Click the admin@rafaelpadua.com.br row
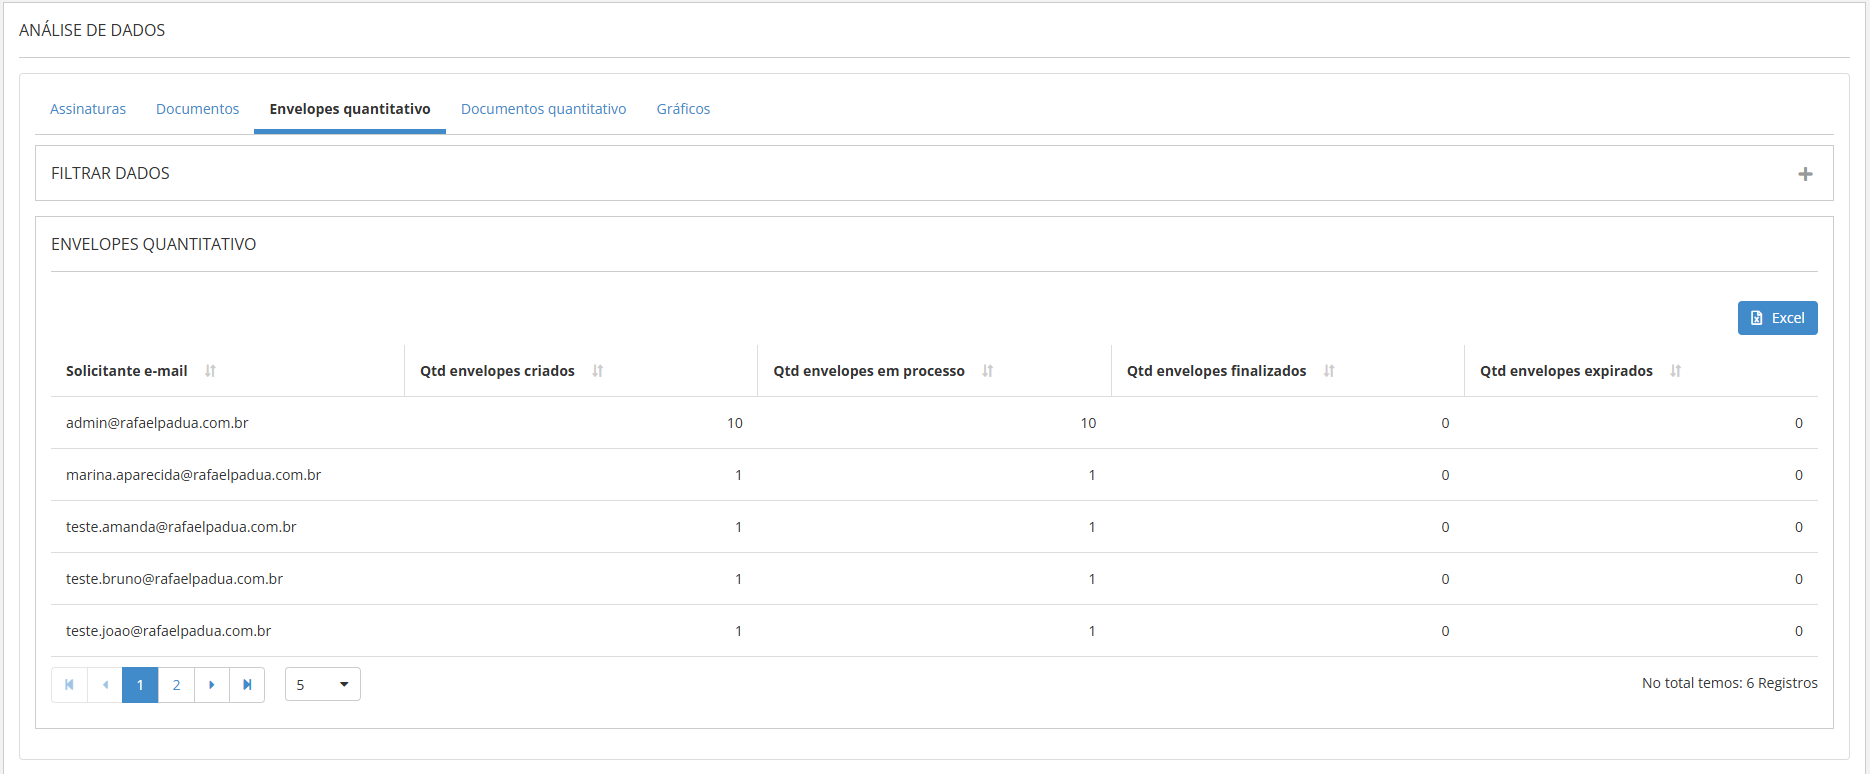Viewport: 1870px width, 774px height. pyautogui.click(x=157, y=423)
